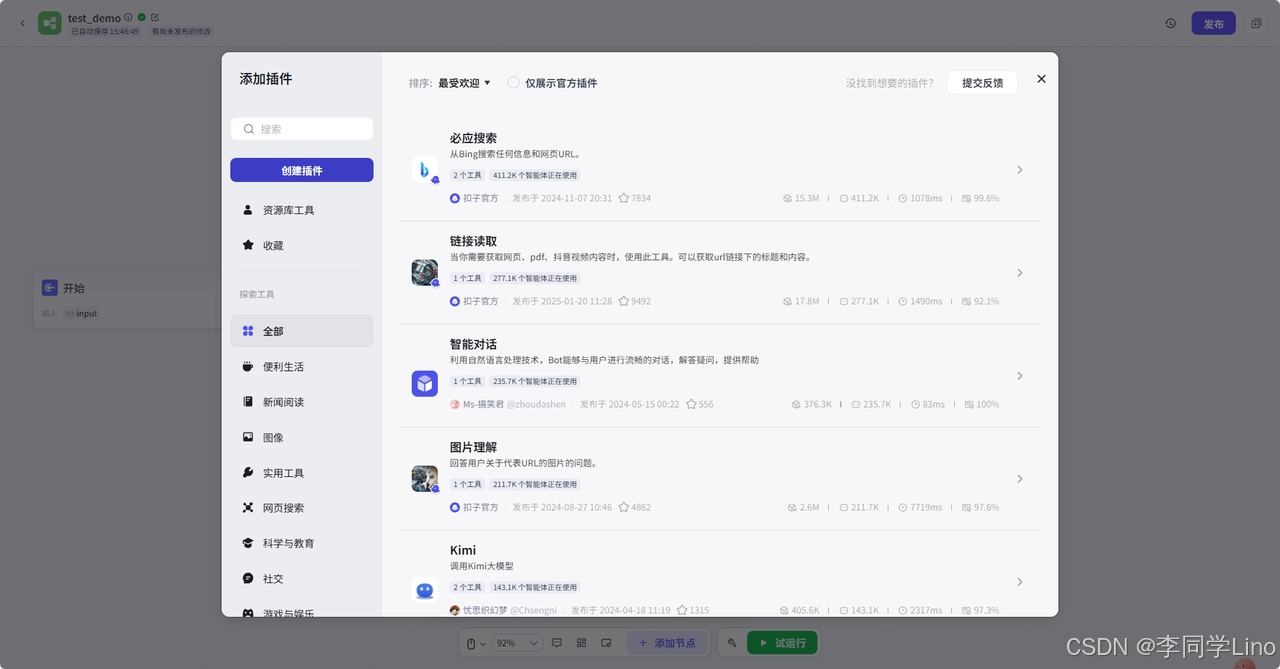Image resolution: width=1280 pixels, height=669 pixels.
Task: Open 资源库工具 in the sidebar
Action: (x=302, y=210)
